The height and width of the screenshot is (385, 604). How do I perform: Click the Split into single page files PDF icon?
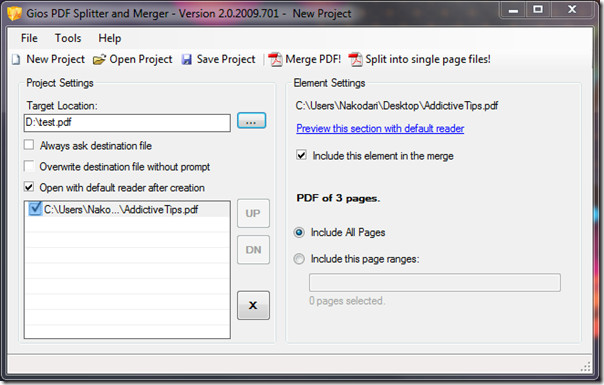click(x=355, y=60)
